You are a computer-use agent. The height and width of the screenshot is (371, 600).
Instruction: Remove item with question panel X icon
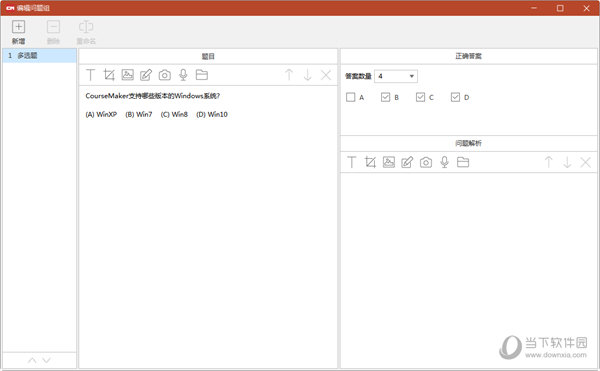pos(326,75)
